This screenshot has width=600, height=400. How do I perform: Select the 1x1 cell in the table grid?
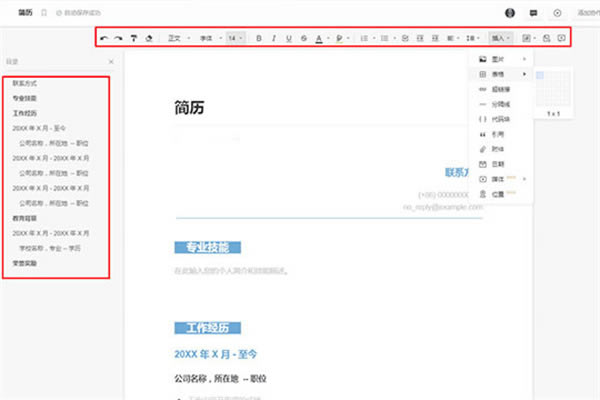540,75
